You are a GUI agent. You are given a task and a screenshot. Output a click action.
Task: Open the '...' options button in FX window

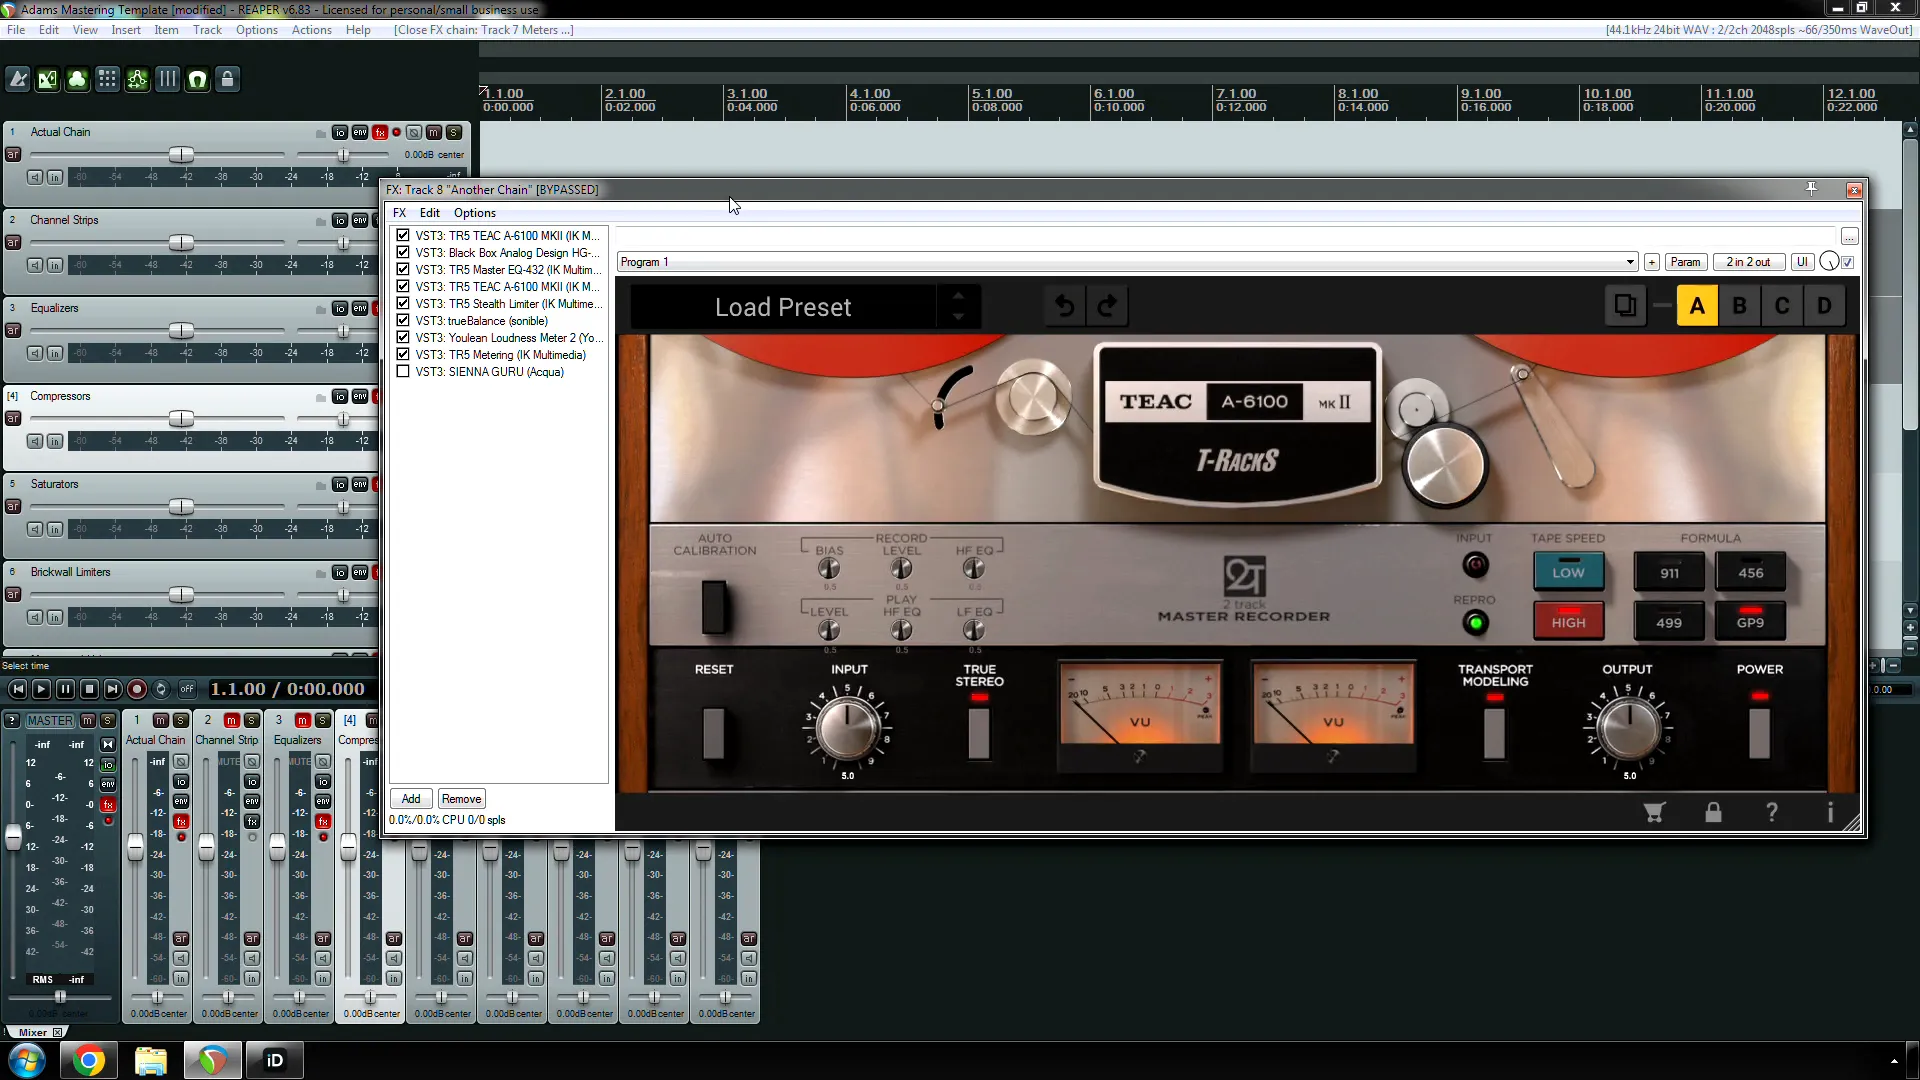1849,237
